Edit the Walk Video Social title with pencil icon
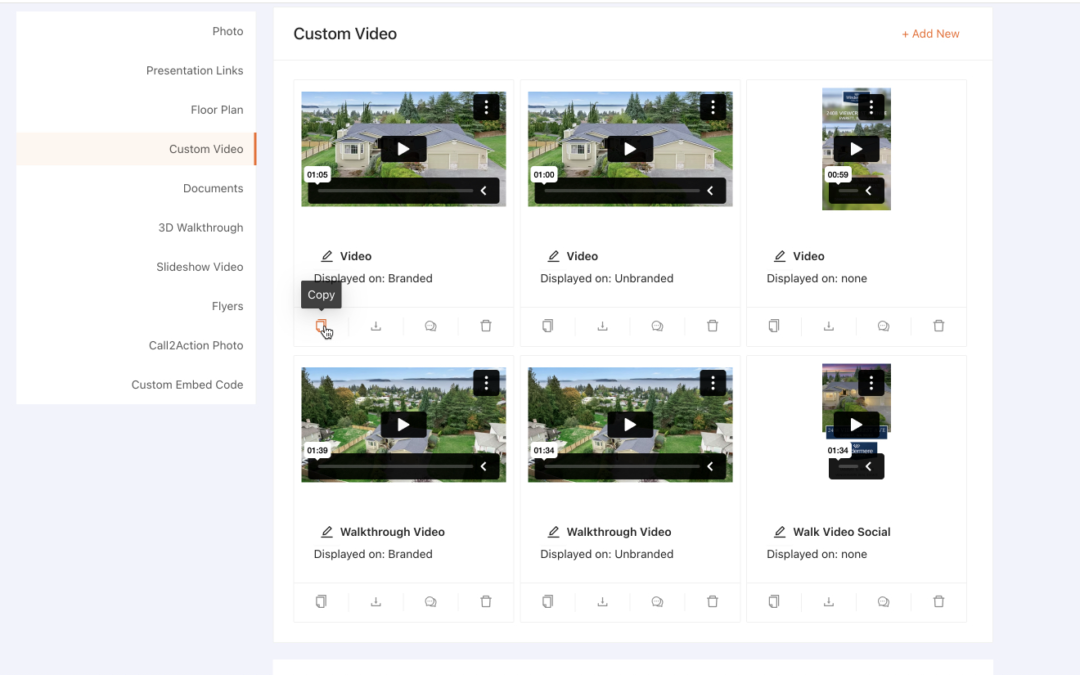Image resolution: width=1080 pixels, height=675 pixels. pos(779,531)
